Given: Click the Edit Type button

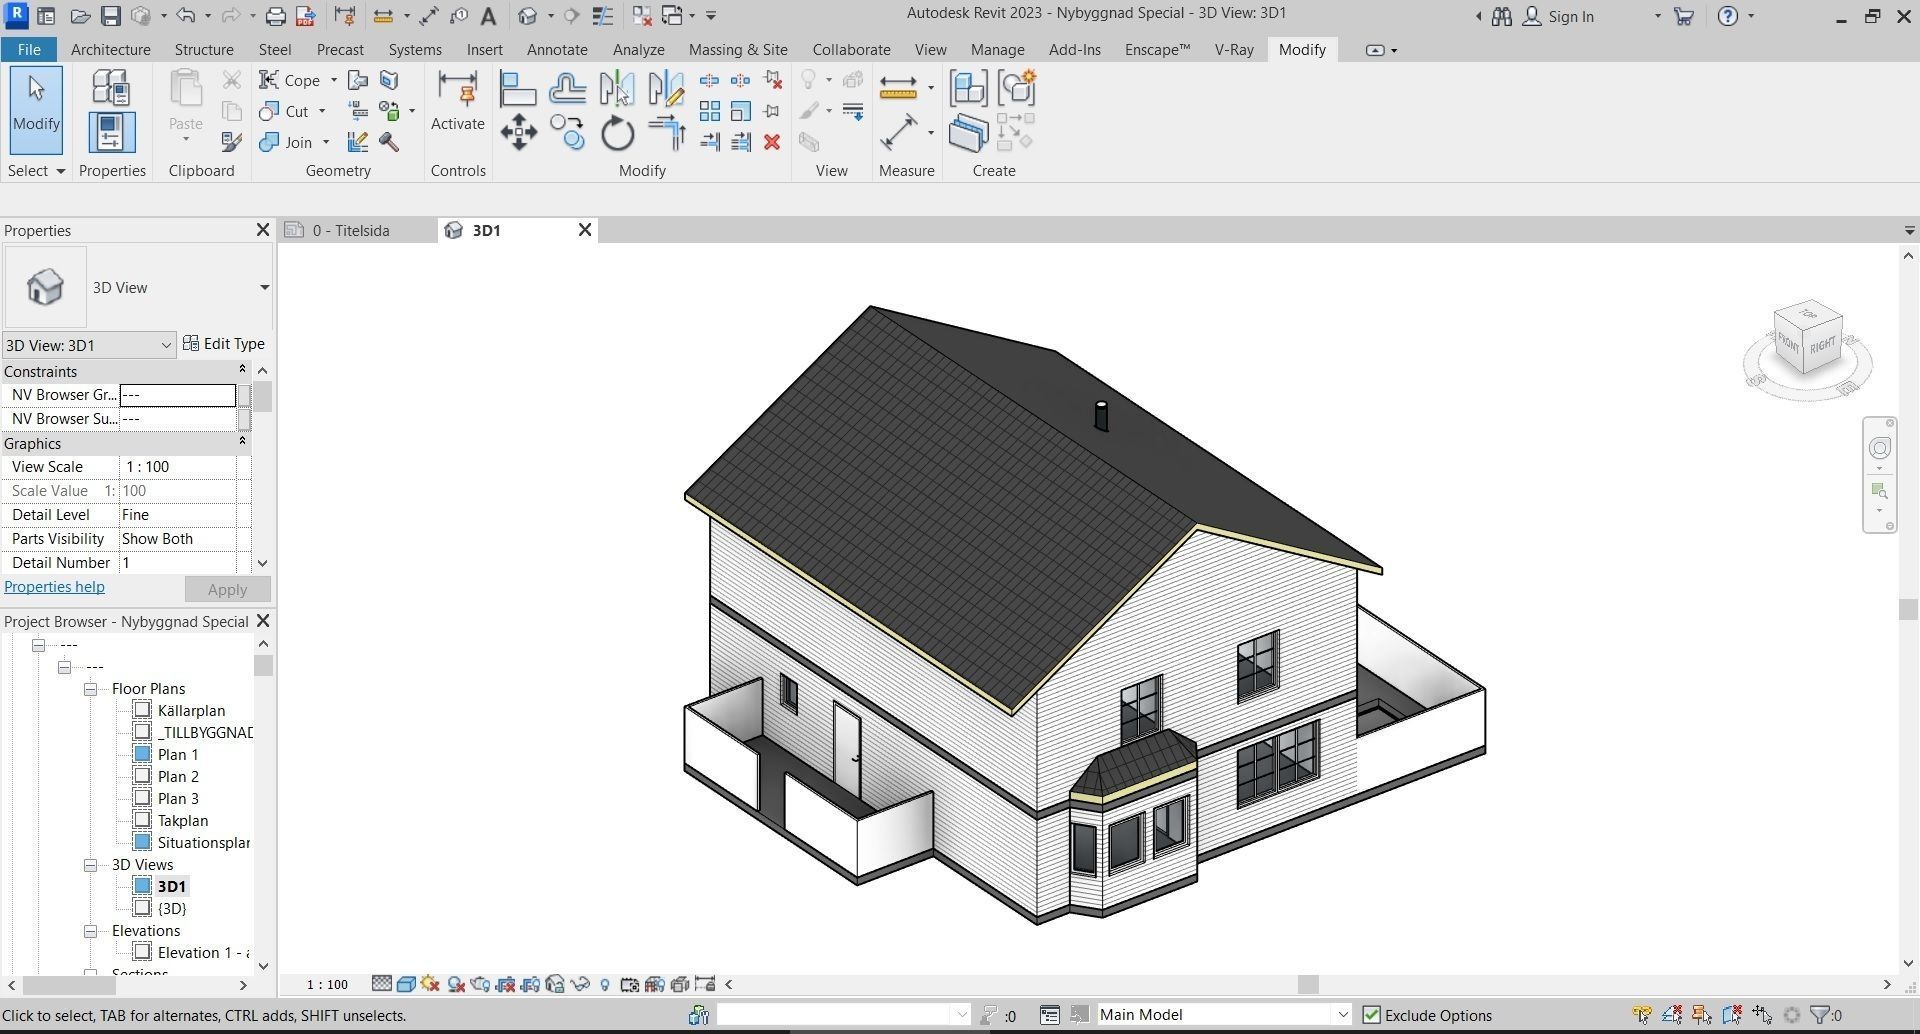Looking at the screenshot, I should click(225, 344).
